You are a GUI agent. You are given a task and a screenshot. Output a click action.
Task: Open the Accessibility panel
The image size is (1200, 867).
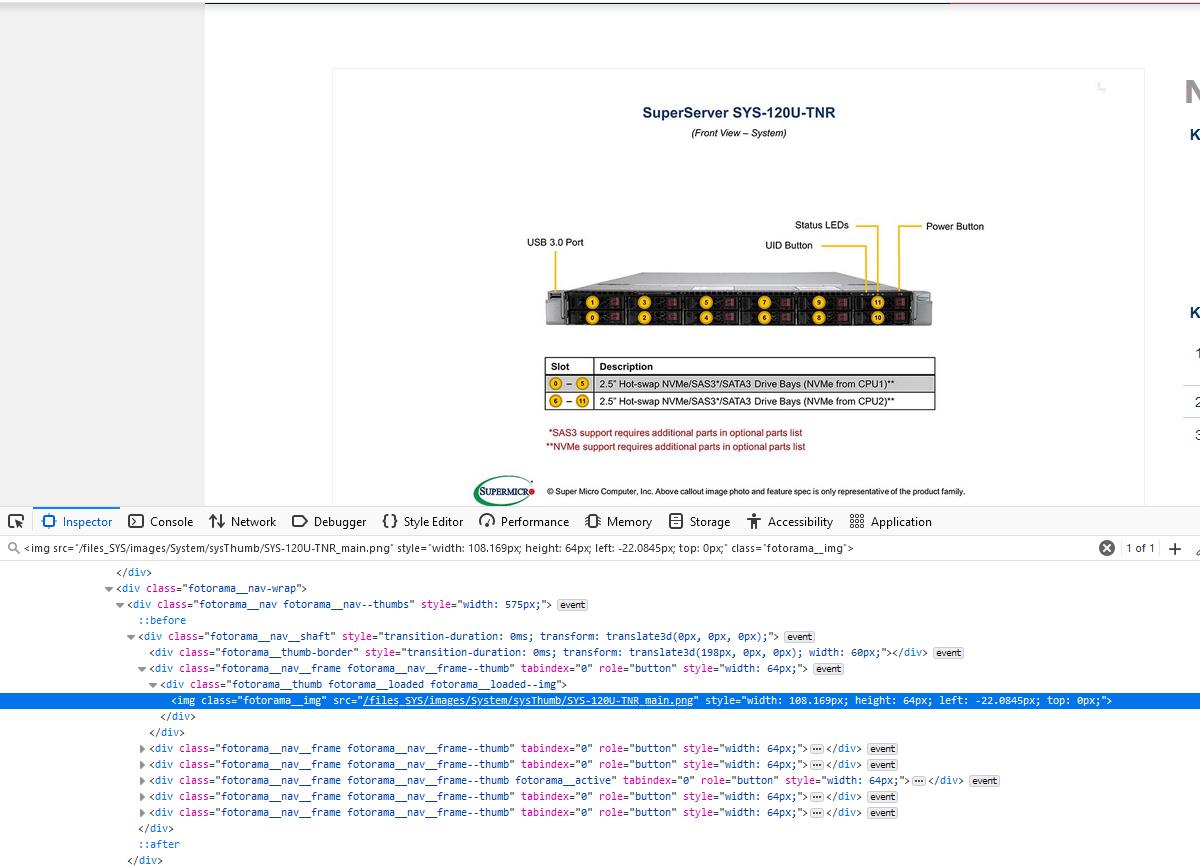pos(789,521)
